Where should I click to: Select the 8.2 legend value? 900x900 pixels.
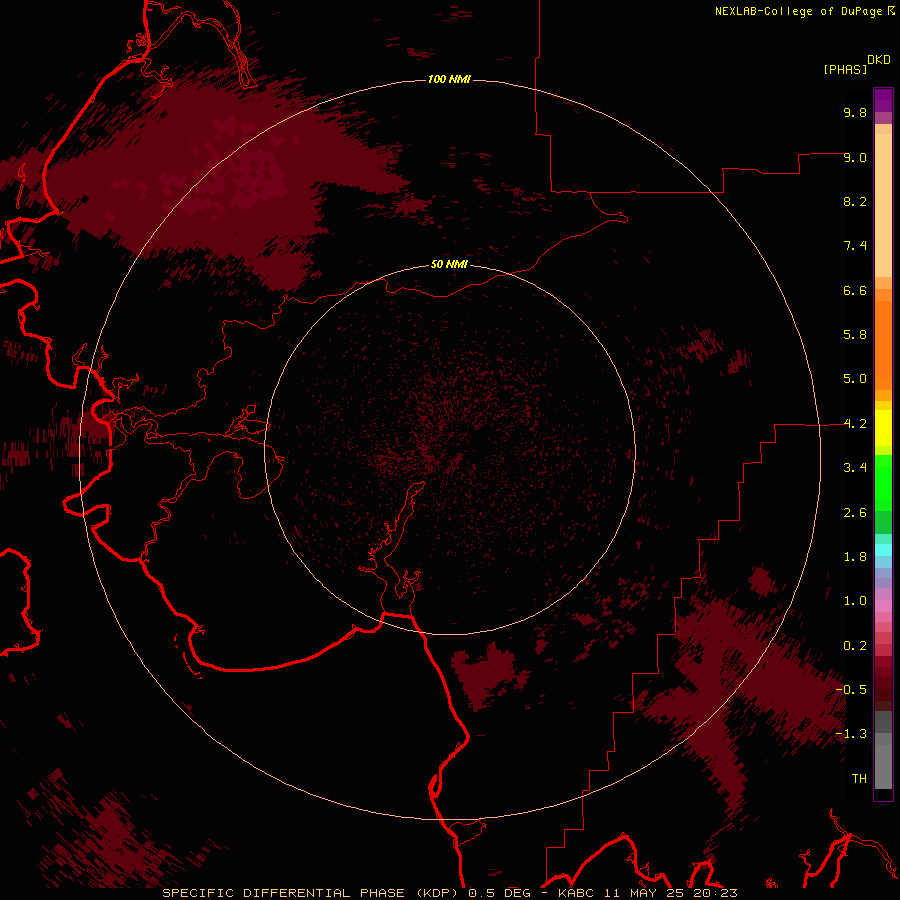pos(855,201)
